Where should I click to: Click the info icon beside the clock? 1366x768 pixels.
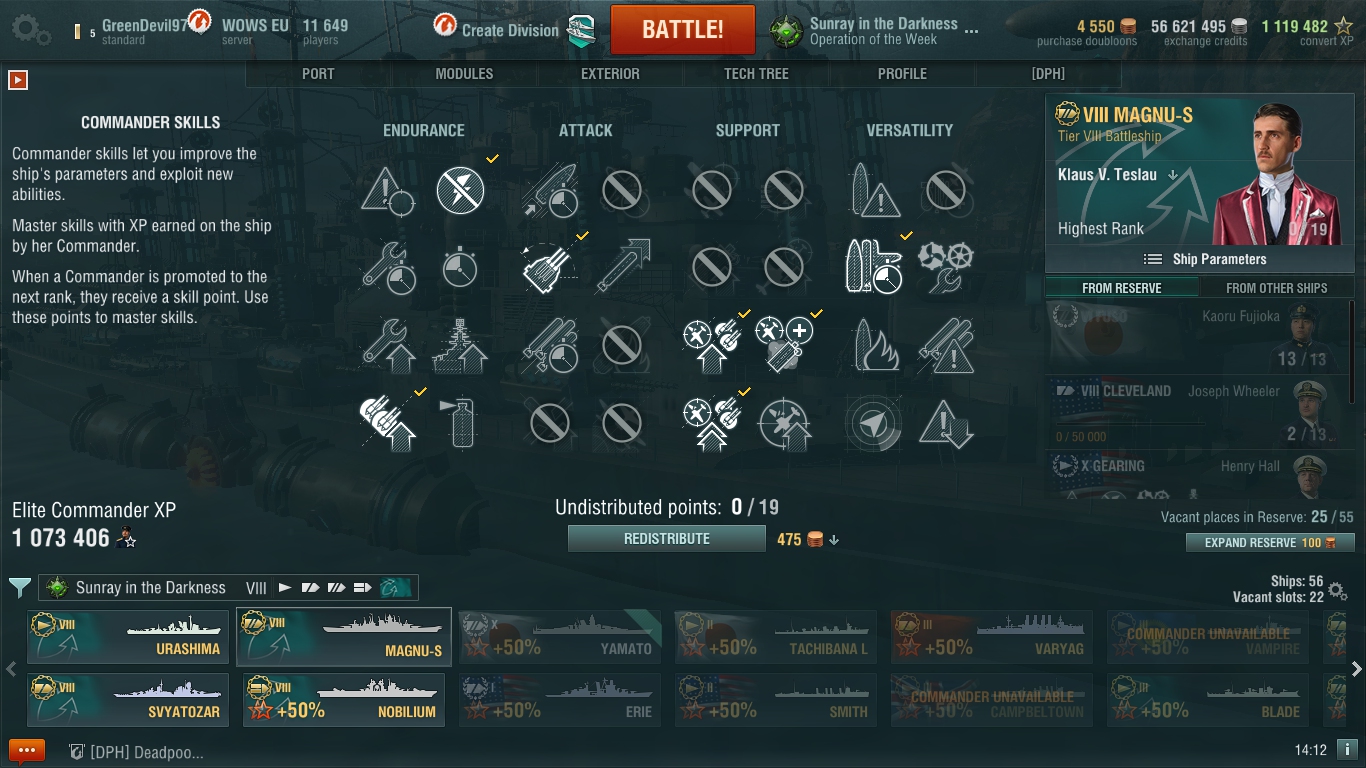tap(1347, 748)
